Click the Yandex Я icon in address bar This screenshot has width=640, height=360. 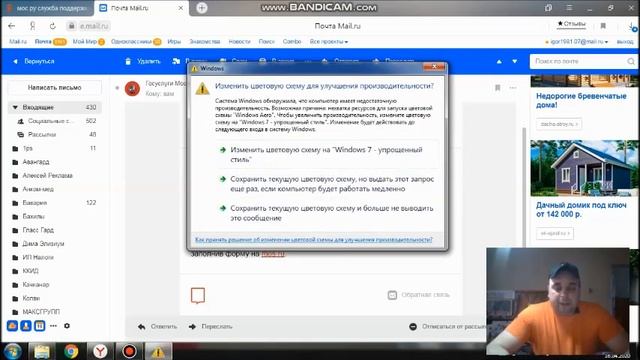tap(33, 26)
